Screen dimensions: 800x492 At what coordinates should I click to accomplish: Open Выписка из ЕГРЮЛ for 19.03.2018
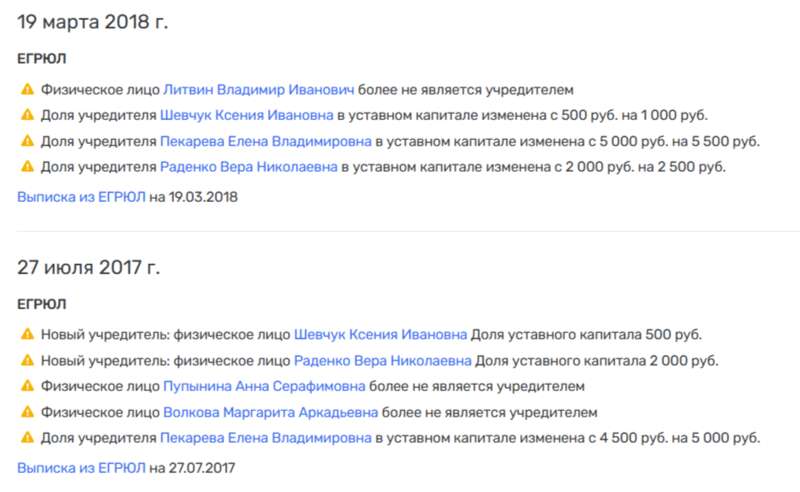[x=81, y=197]
